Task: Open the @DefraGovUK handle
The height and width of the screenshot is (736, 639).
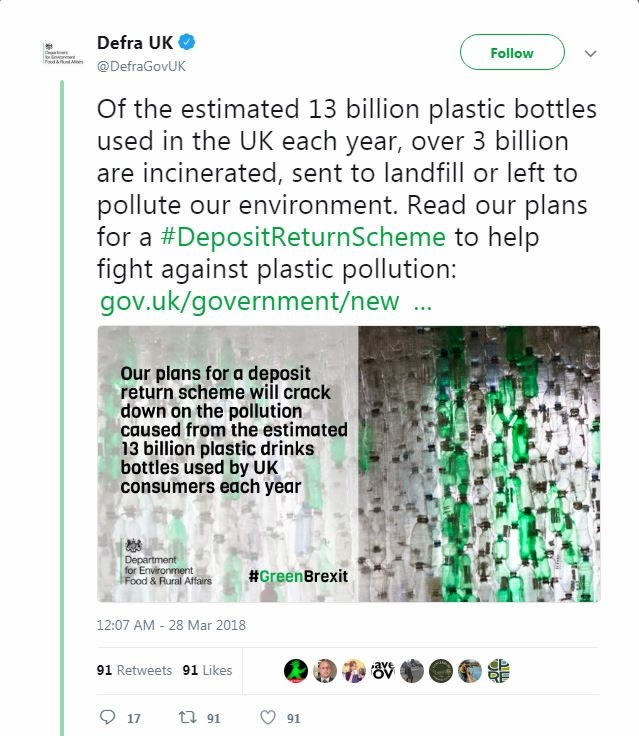Action: coord(141,65)
